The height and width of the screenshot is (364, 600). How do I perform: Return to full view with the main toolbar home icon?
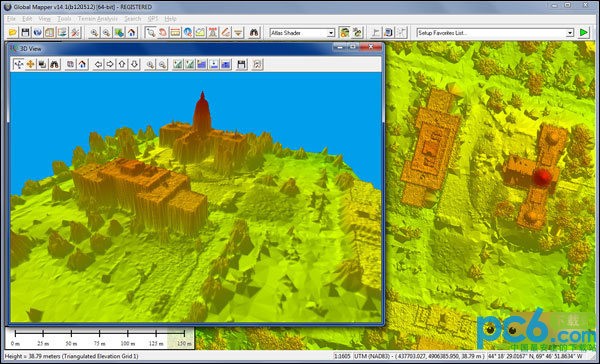tap(132, 33)
